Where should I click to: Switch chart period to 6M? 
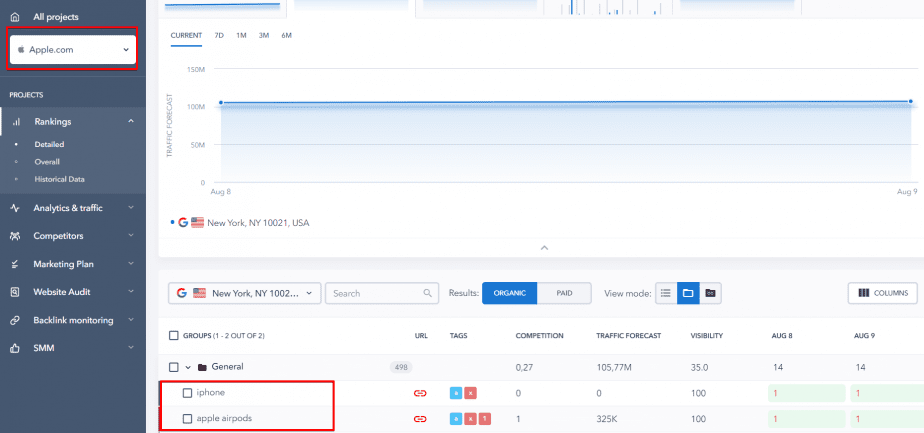(x=286, y=35)
